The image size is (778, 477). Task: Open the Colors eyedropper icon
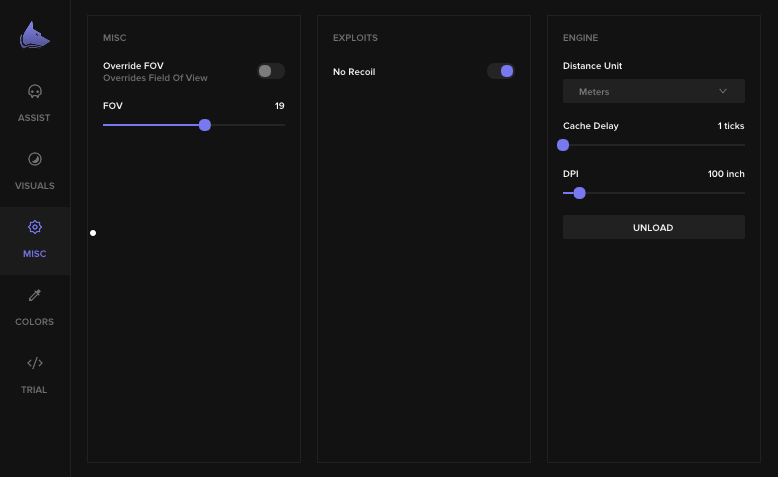pos(35,295)
